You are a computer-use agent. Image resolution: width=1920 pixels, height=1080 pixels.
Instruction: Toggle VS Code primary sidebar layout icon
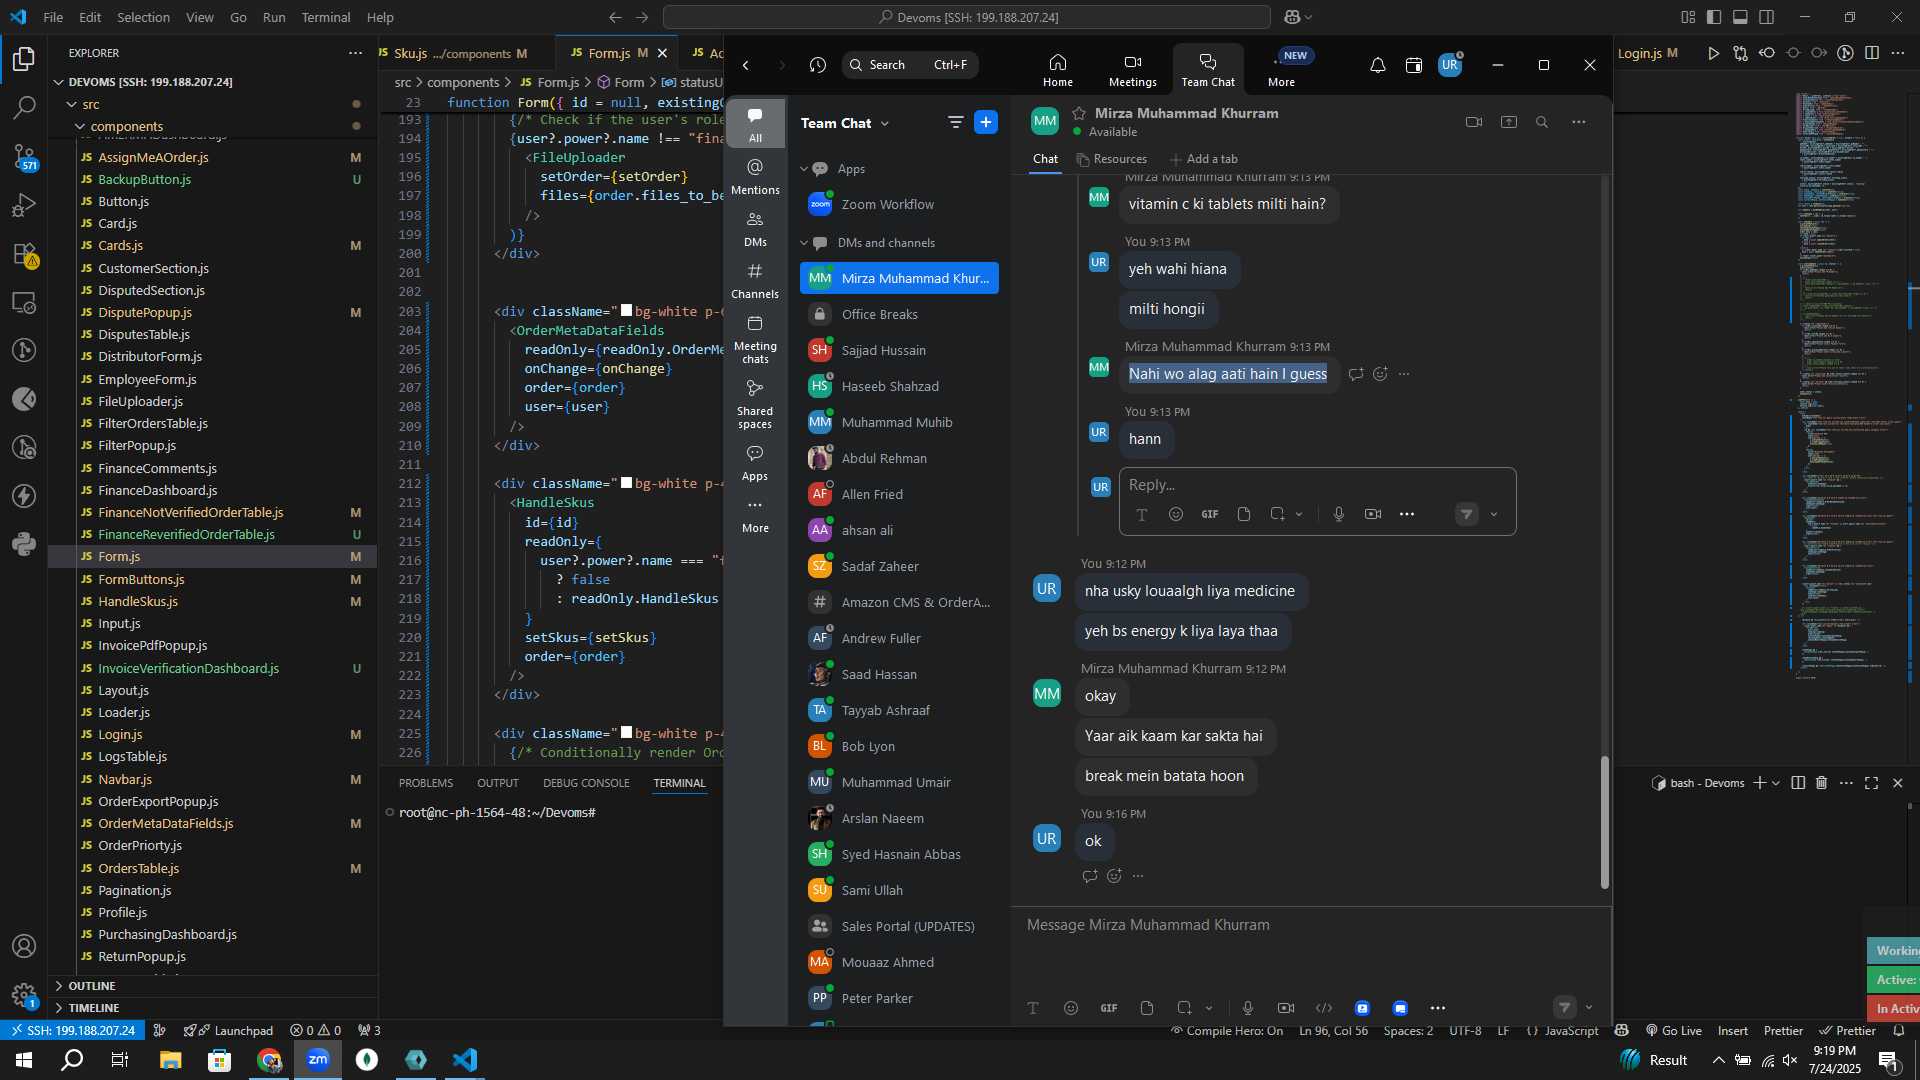click(x=1714, y=17)
